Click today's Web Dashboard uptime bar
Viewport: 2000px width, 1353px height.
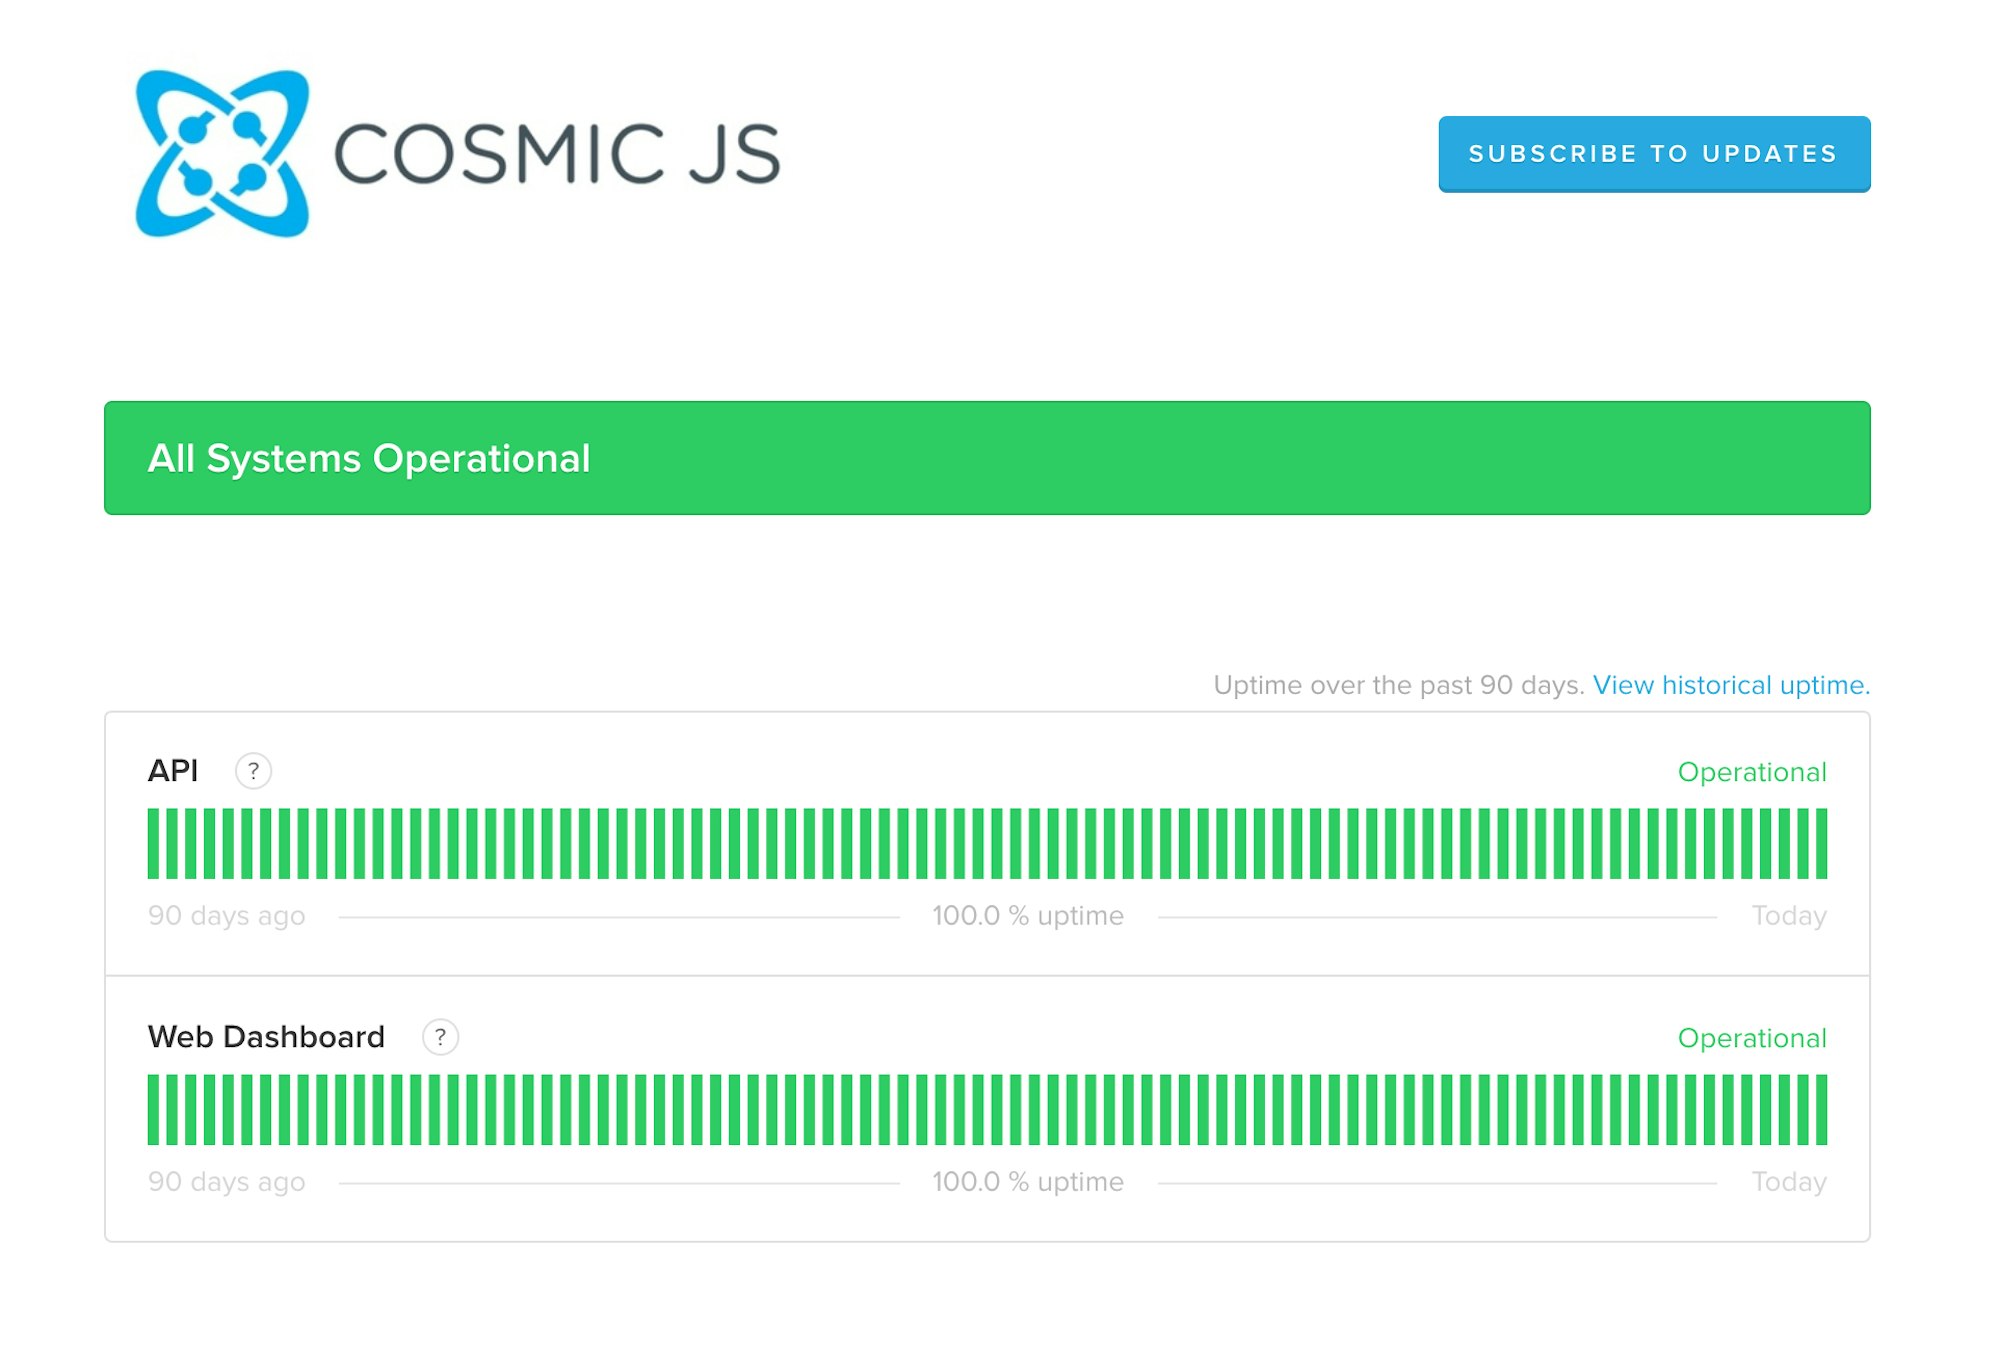pyautogui.click(x=1821, y=1110)
